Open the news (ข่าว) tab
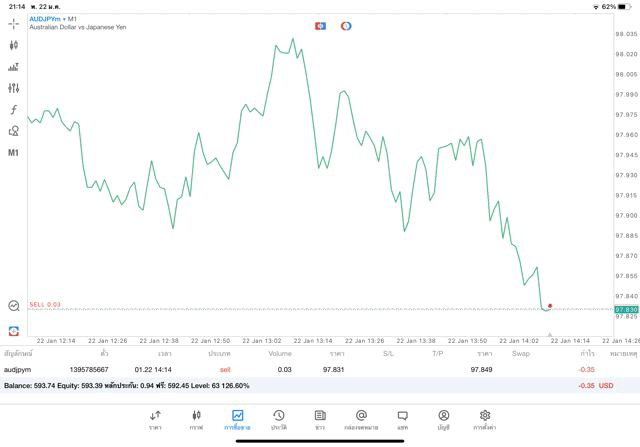The width and height of the screenshot is (640, 447). click(319, 419)
